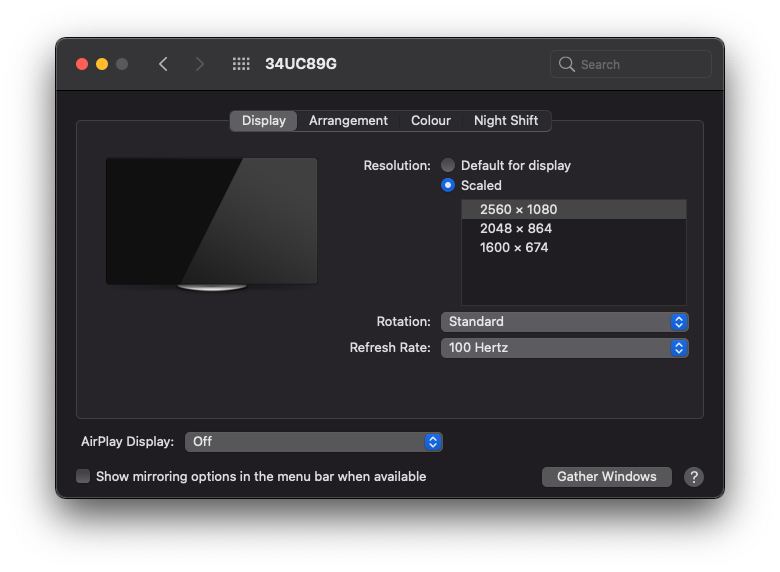Choose the 2048 × 864 resolution
780x572 pixels.
pyautogui.click(x=574, y=228)
